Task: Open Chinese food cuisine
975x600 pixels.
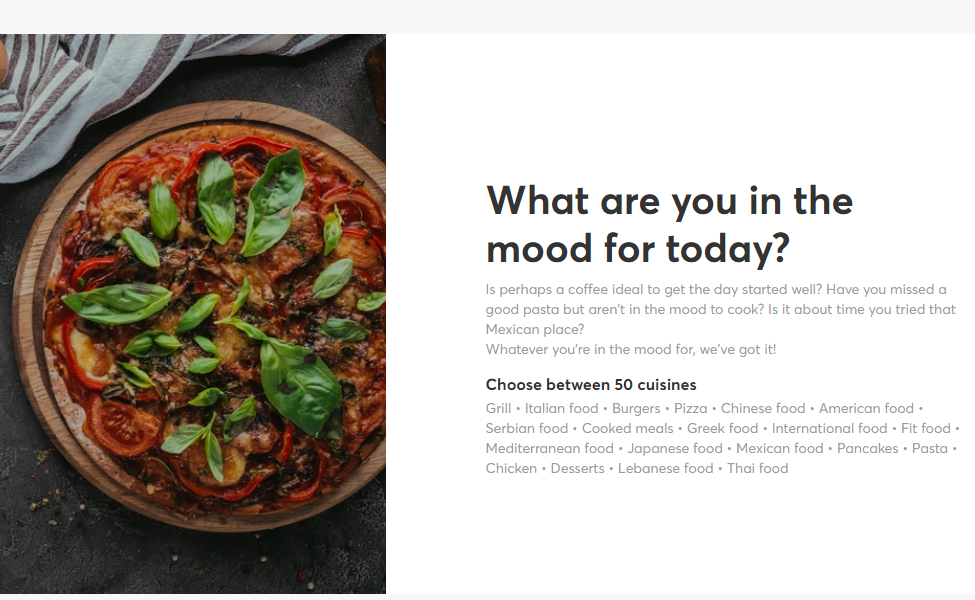Action: pyautogui.click(x=762, y=408)
